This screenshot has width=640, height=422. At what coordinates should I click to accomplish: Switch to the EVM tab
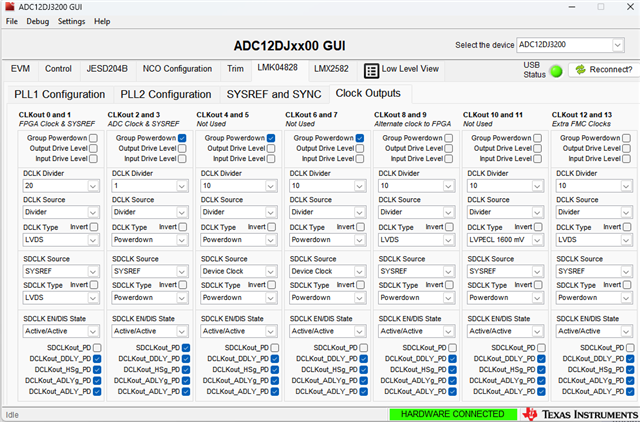pyautogui.click(x=20, y=69)
